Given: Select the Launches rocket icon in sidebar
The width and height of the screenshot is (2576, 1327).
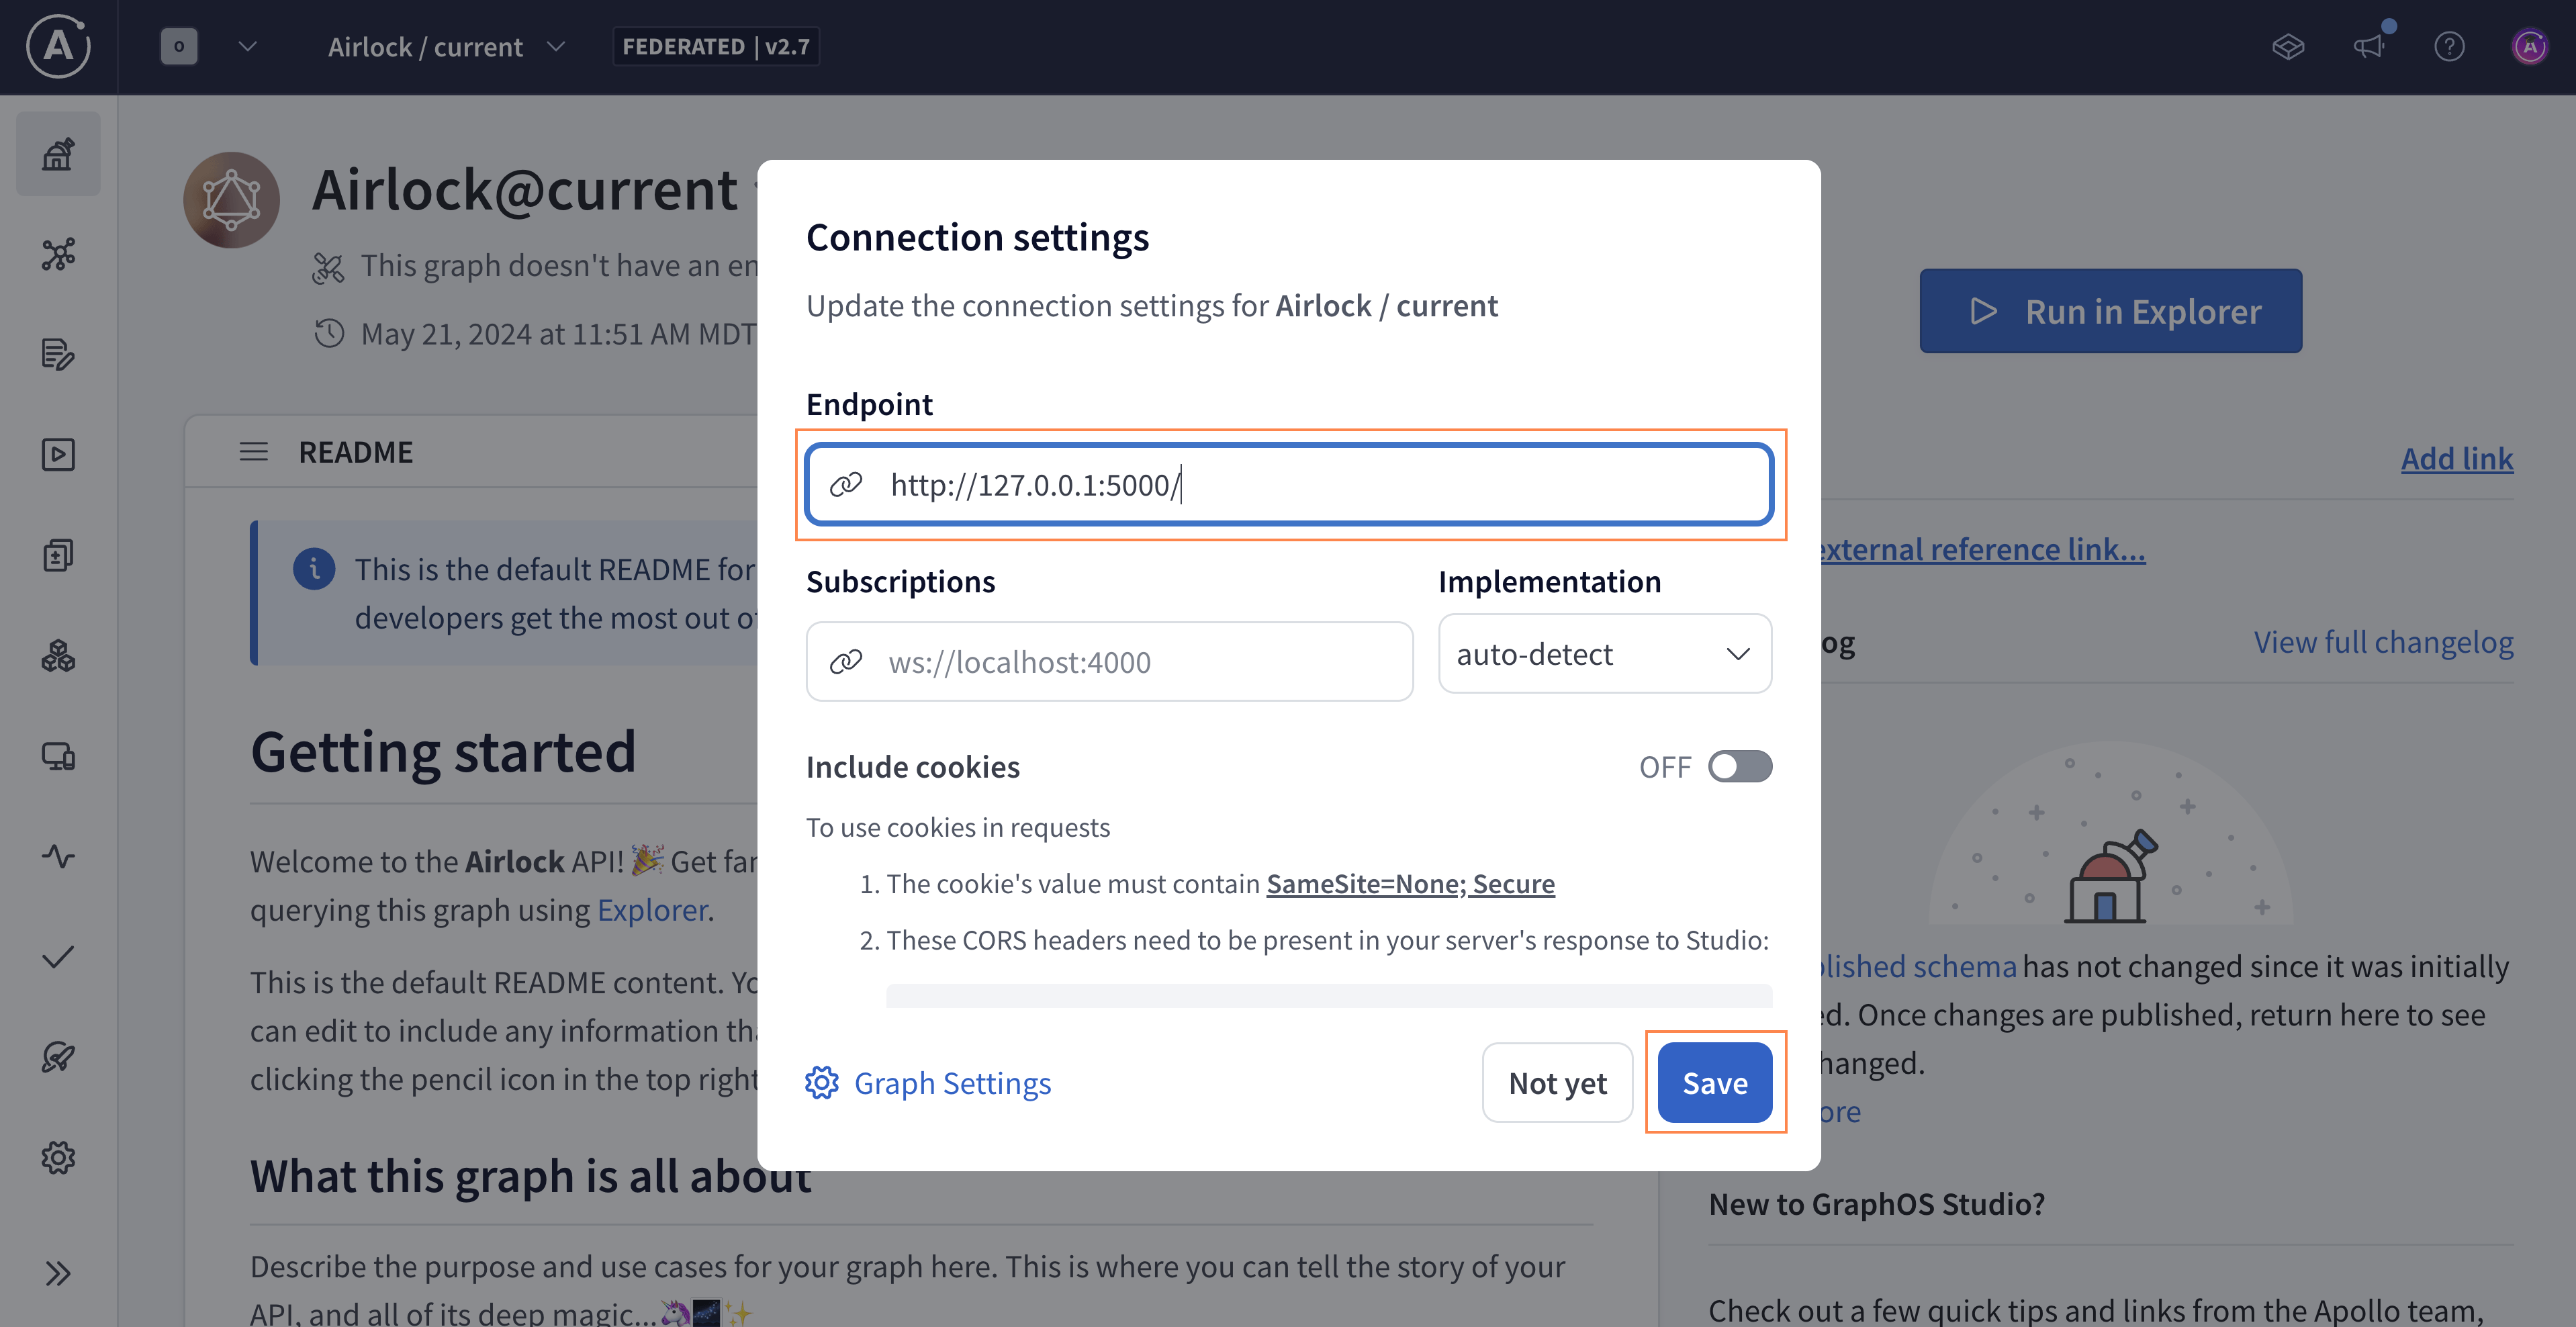Looking at the screenshot, I should (x=58, y=1057).
